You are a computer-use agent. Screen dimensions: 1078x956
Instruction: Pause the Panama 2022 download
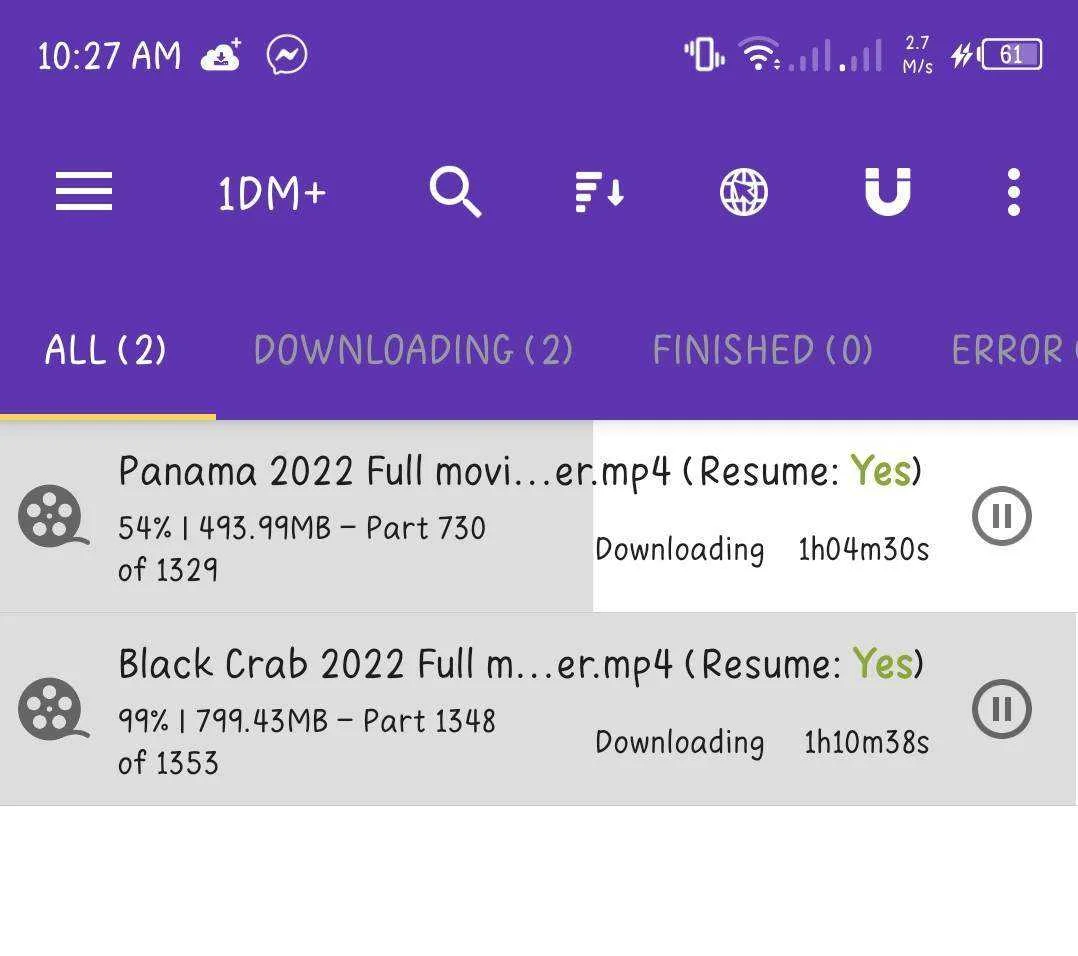tap(1002, 515)
